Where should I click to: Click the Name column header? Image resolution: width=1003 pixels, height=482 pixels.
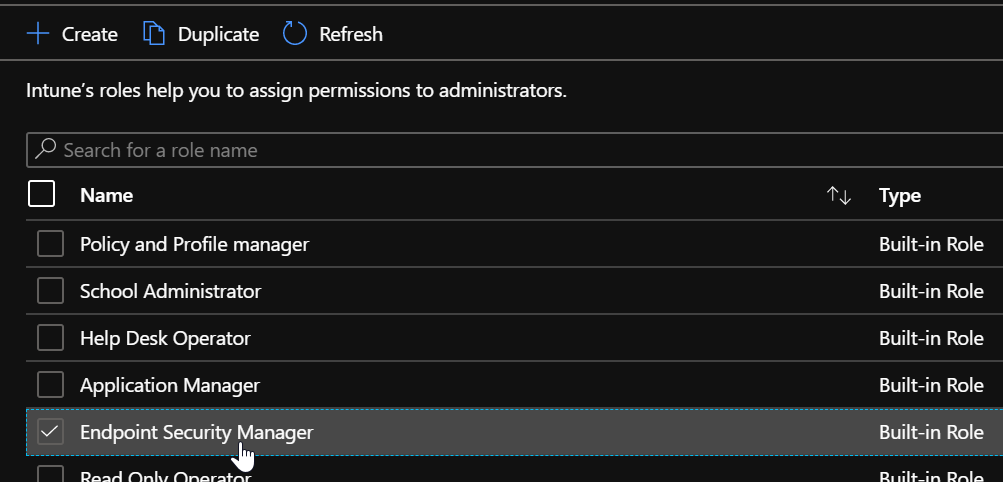[106, 196]
